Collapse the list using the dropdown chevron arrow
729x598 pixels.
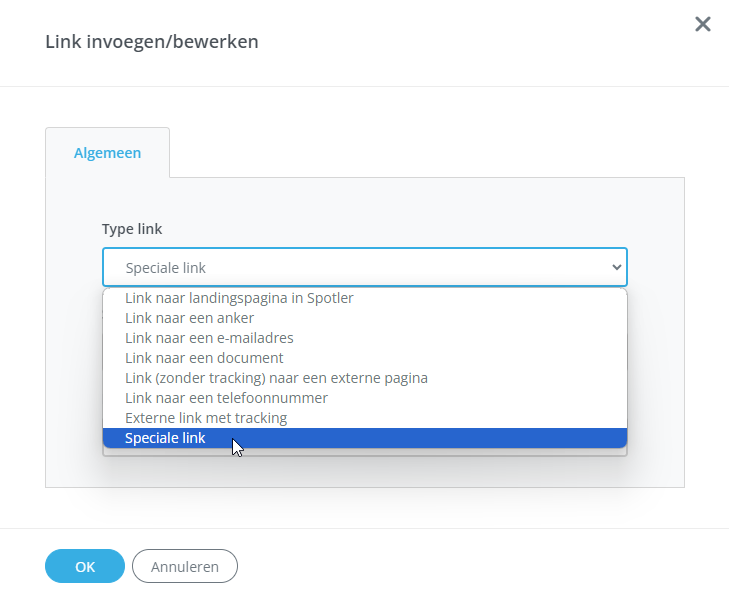(616, 267)
